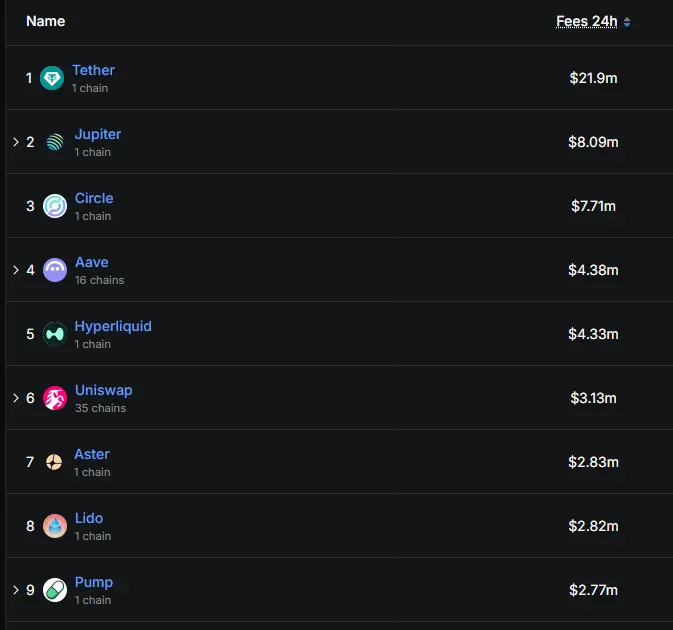Click the Hyperliquid logo icon

pos(55,334)
